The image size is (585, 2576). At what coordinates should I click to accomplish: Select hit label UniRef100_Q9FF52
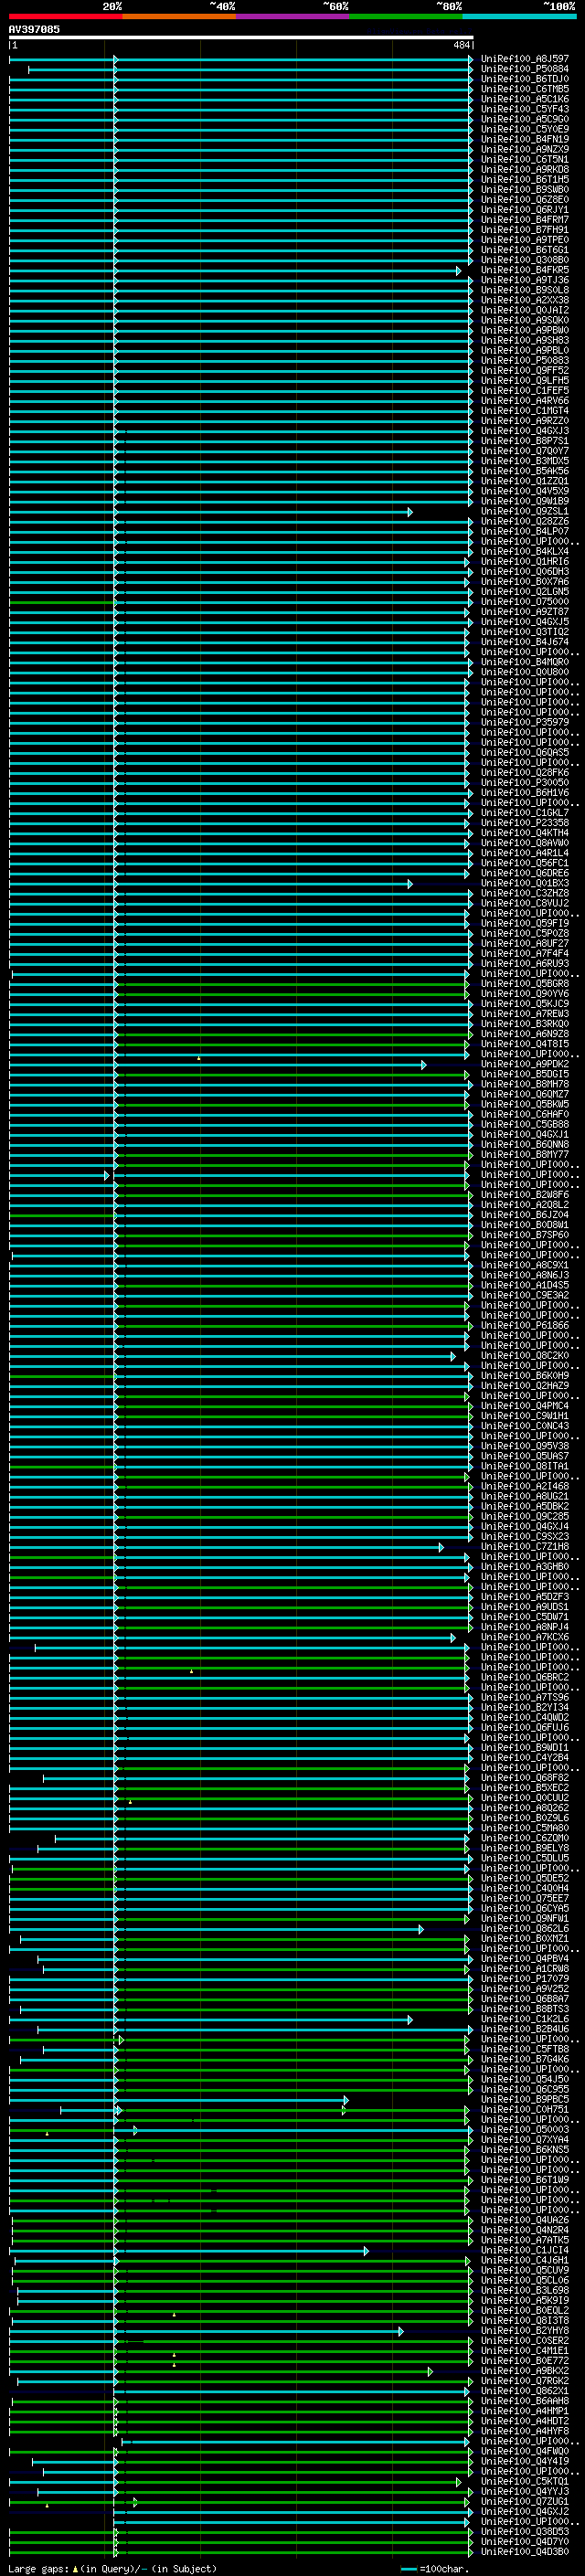(525, 370)
